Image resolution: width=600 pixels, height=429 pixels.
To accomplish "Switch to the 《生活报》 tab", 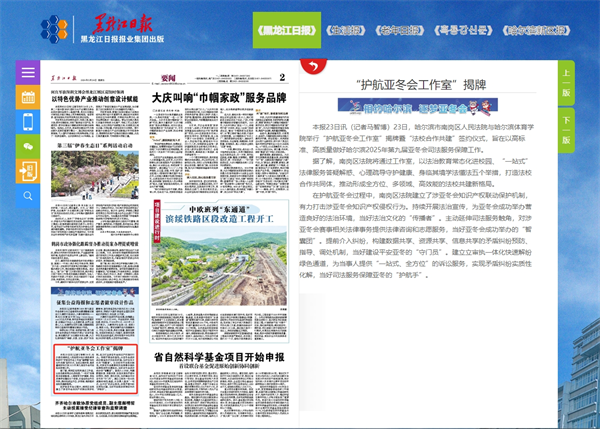I will (350, 30).
